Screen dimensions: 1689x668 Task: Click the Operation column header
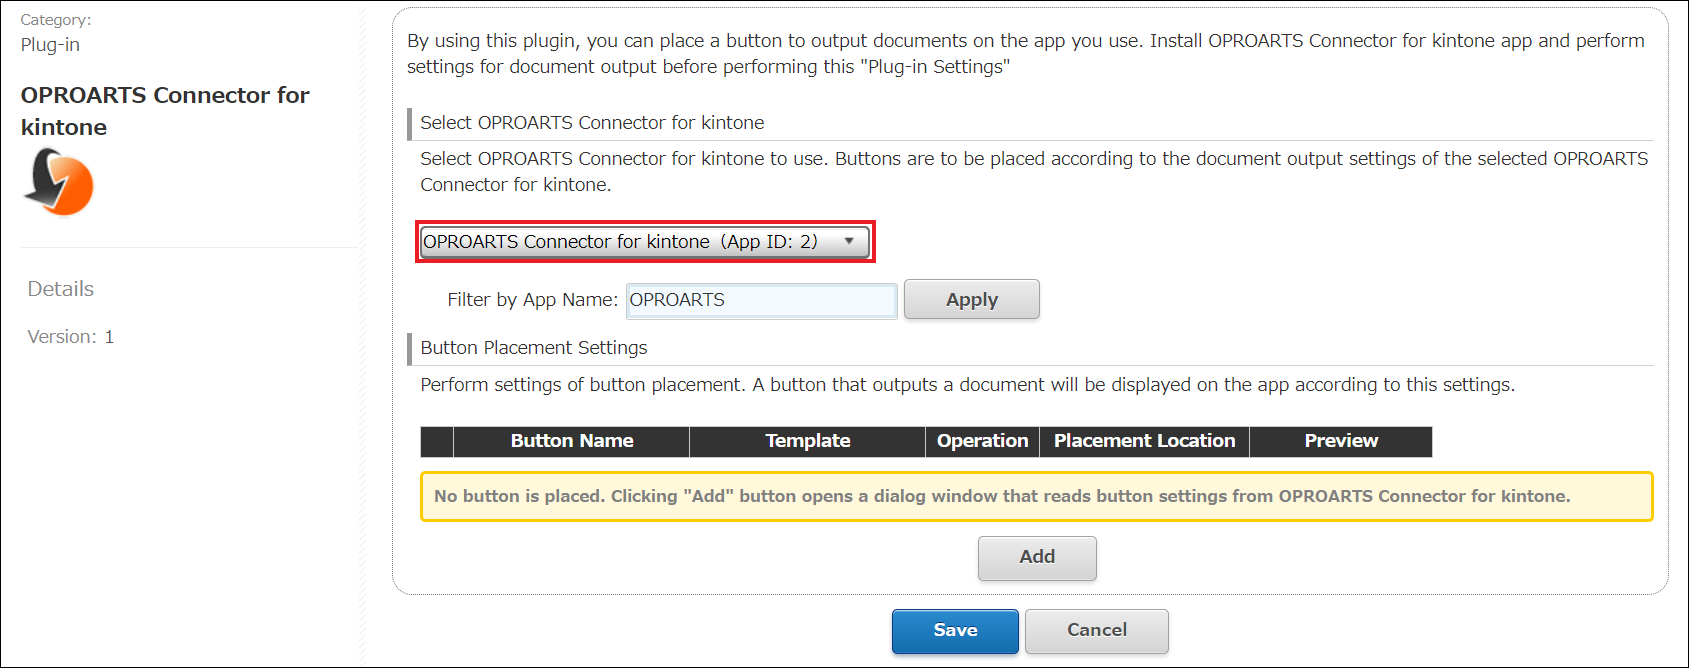(982, 441)
